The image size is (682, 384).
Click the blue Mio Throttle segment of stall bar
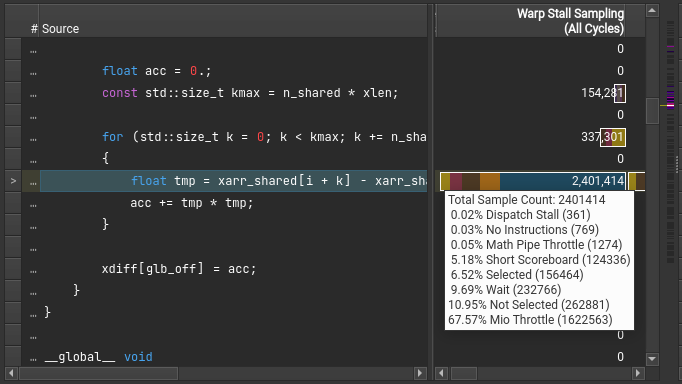pos(562,181)
